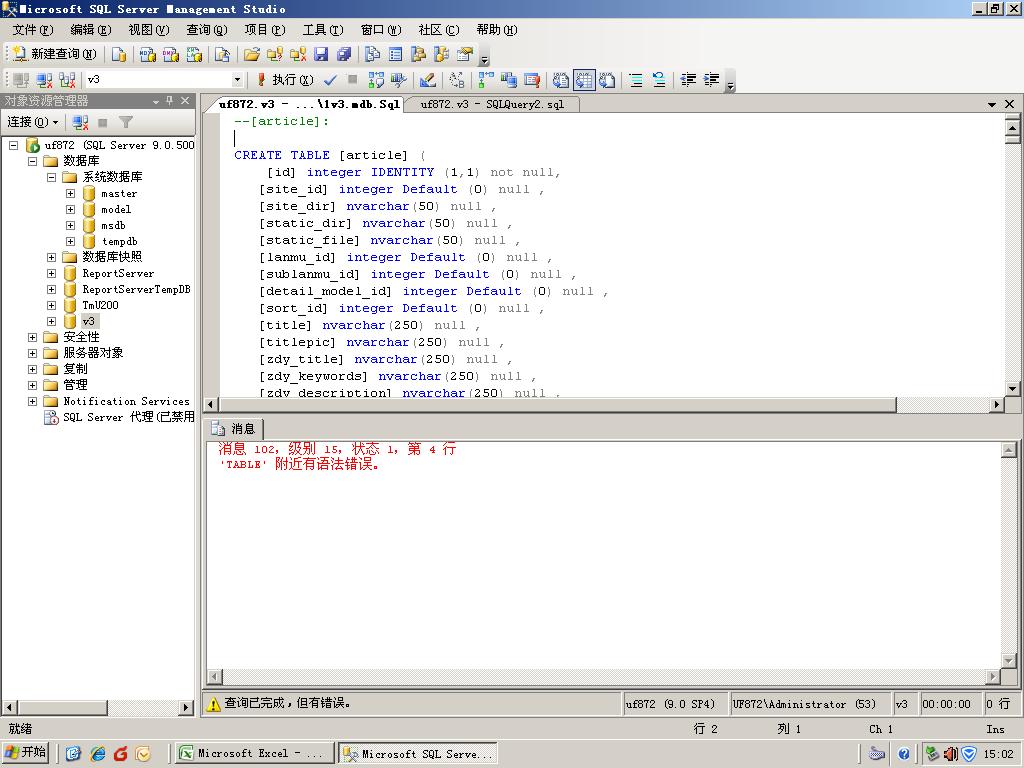Open Analysis Services MDX Query icon
Image resolution: width=1024 pixels, height=768 pixels.
(x=148, y=54)
